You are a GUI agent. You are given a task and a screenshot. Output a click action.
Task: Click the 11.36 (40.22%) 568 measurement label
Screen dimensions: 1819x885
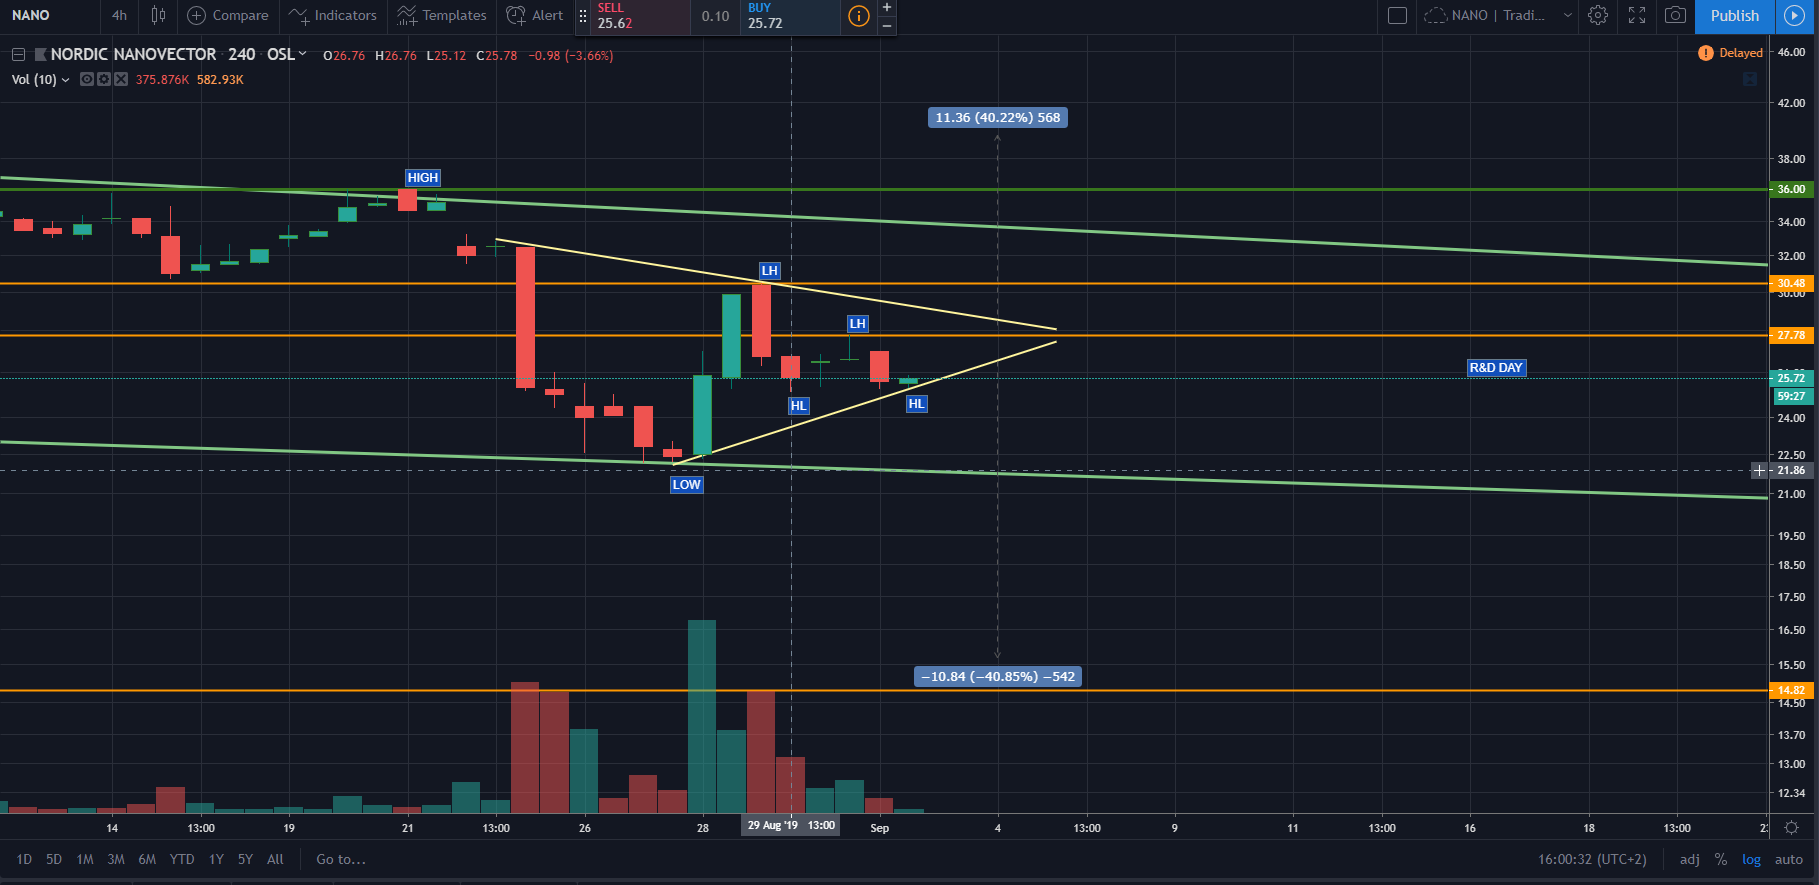pos(997,117)
